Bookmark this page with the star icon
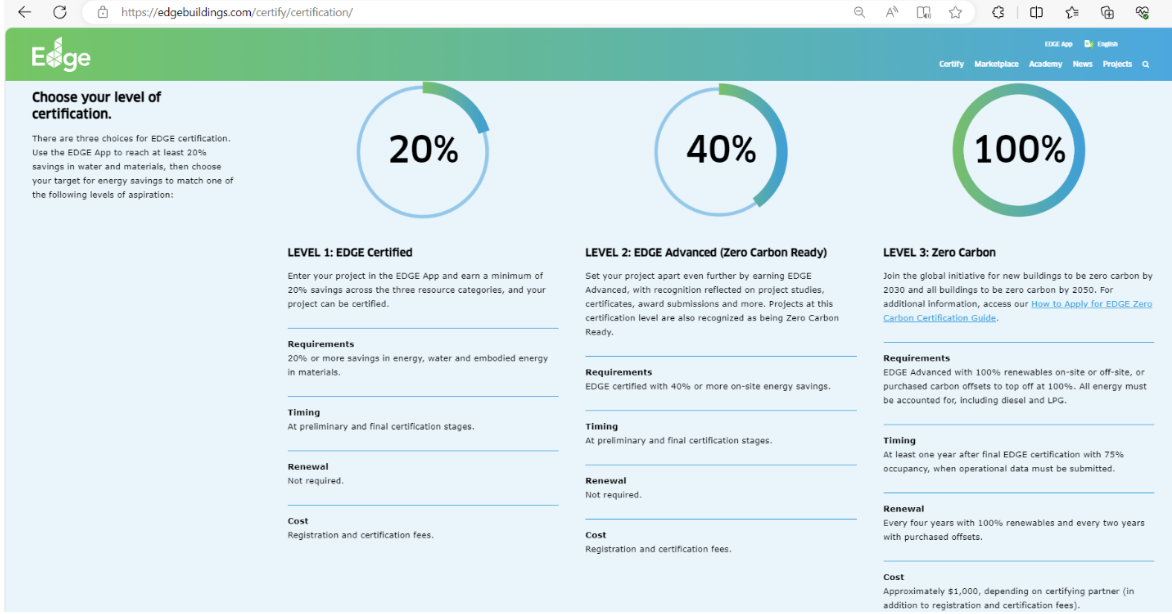The height and width of the screenshot is (614, 1172). tap(955, 12)
